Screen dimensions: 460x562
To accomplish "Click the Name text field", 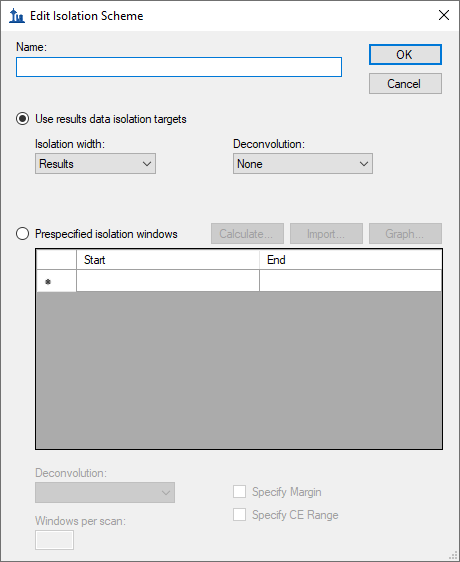I will [179, 67].
